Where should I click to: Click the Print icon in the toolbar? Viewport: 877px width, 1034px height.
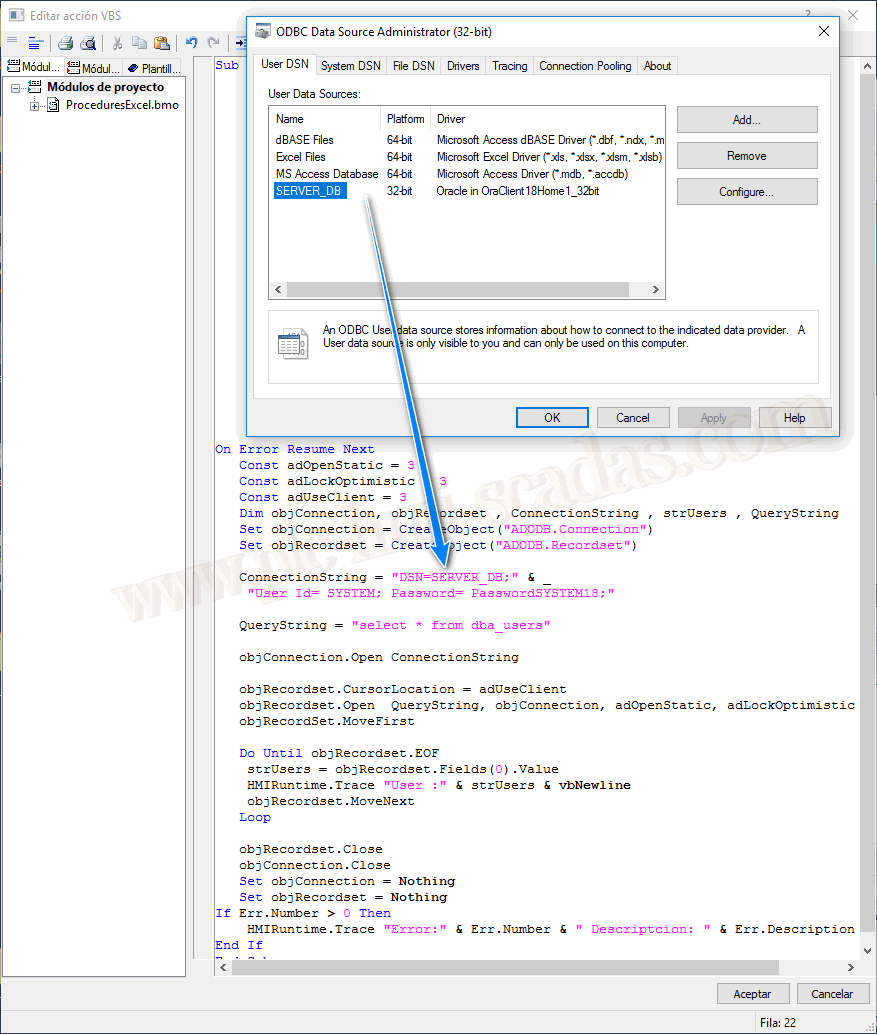click(65, 43)
